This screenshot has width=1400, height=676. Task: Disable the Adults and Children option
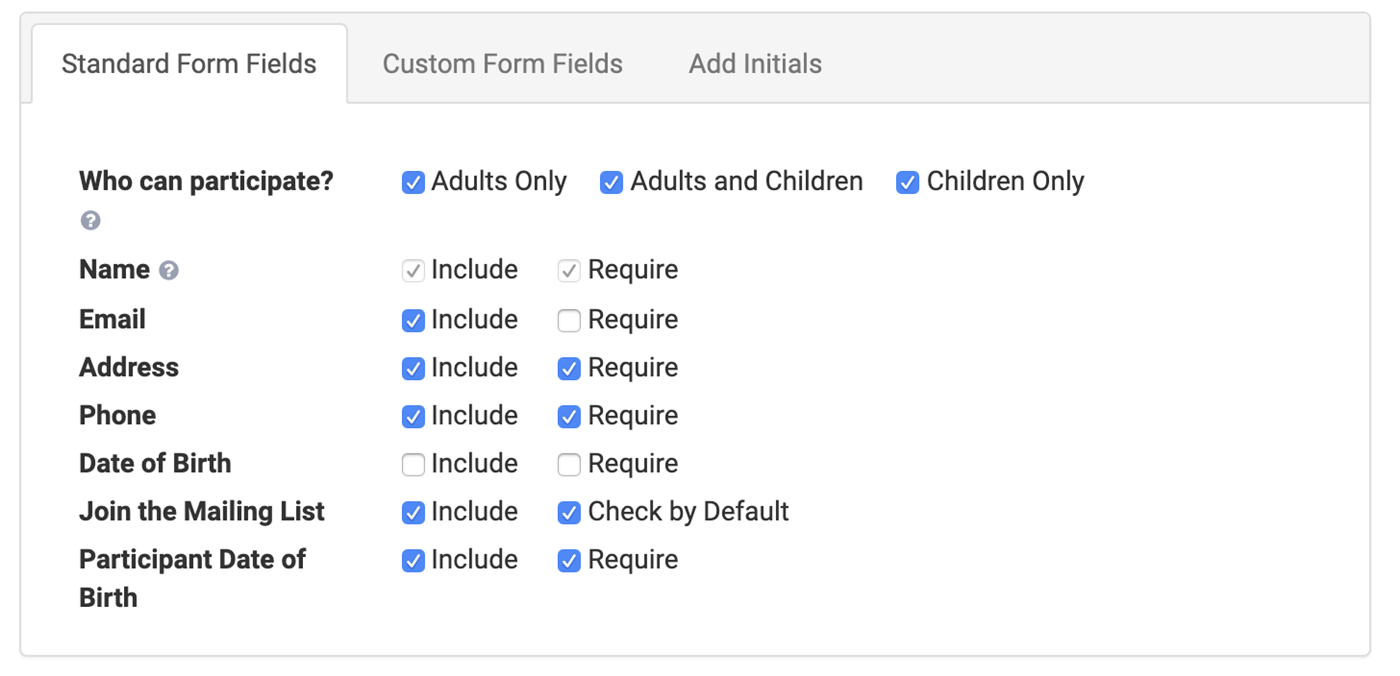pyautogui.click(x=611, y=182)
